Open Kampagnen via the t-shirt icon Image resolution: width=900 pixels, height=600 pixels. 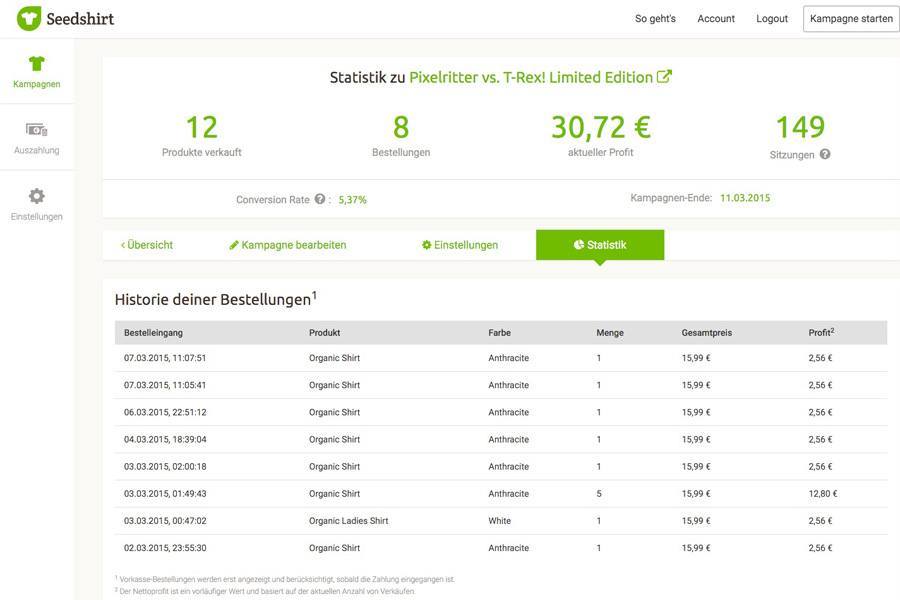point(36,63)
